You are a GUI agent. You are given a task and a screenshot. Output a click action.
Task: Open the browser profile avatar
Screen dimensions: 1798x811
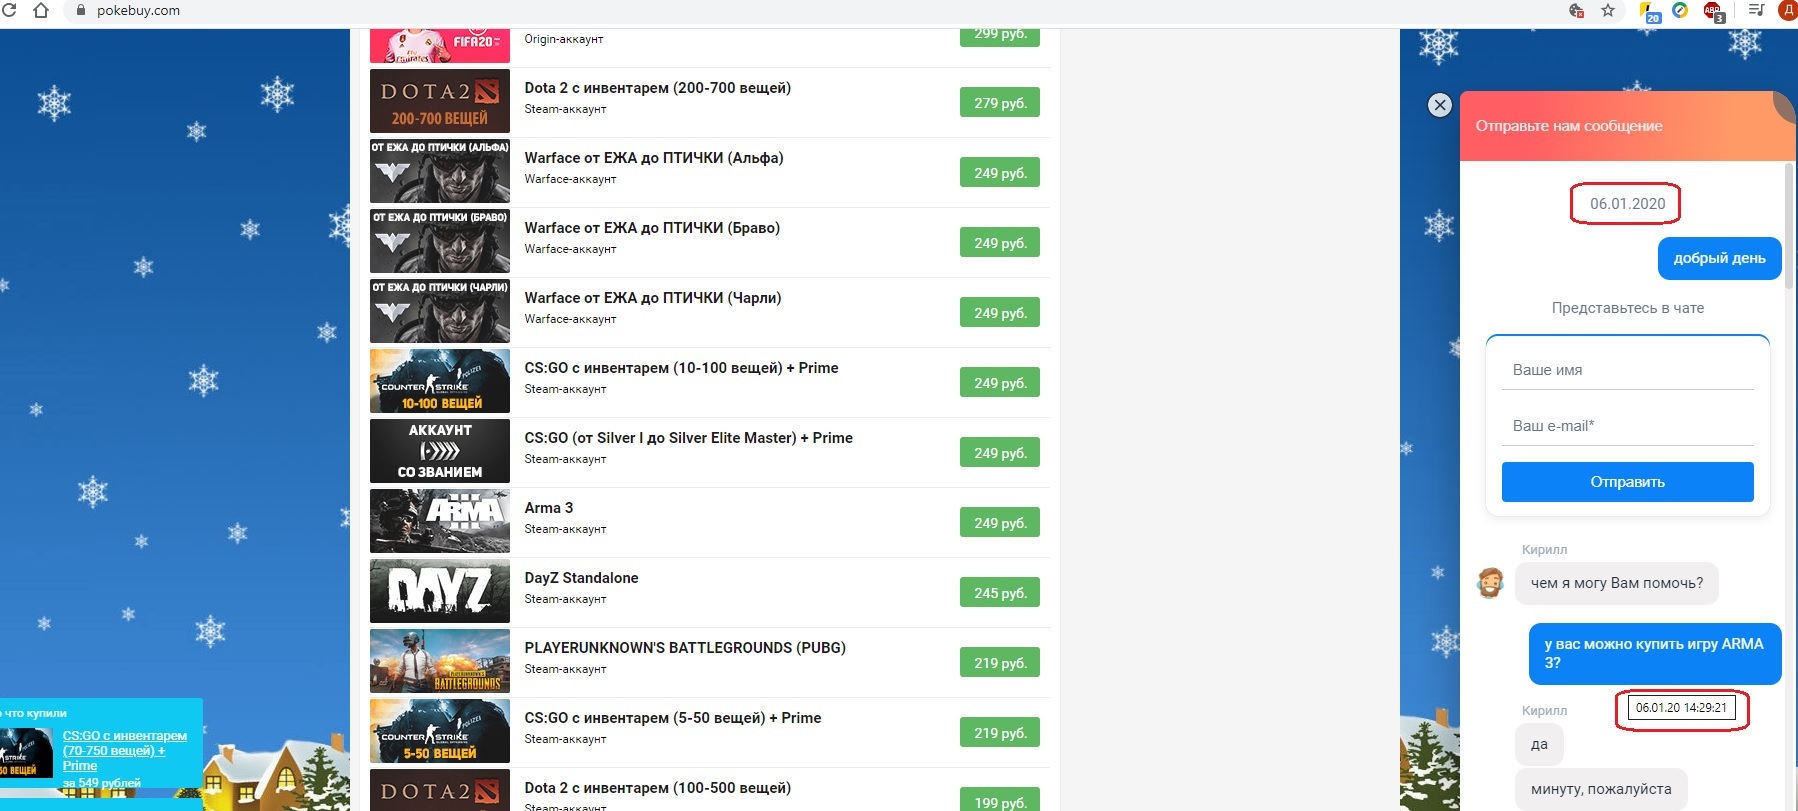1789,10
